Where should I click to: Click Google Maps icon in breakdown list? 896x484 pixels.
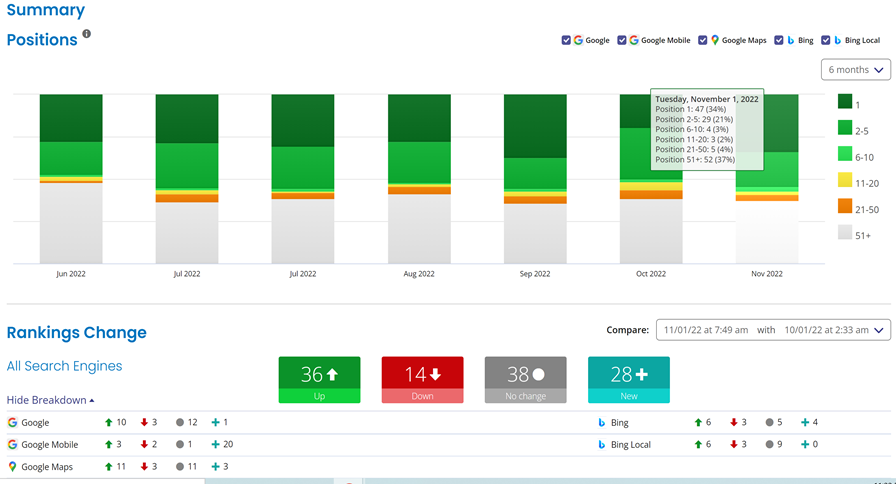(x=13, y=467)
